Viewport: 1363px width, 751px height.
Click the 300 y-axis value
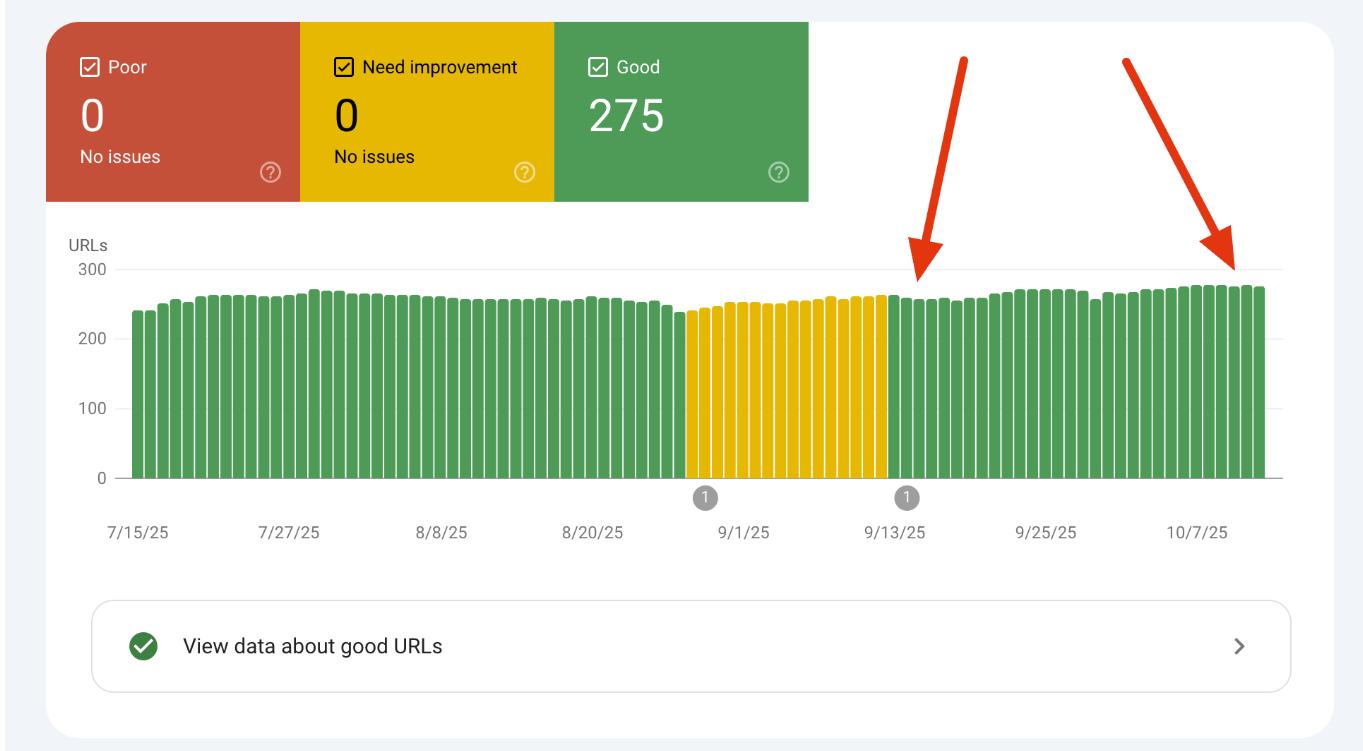click(92, 269)
